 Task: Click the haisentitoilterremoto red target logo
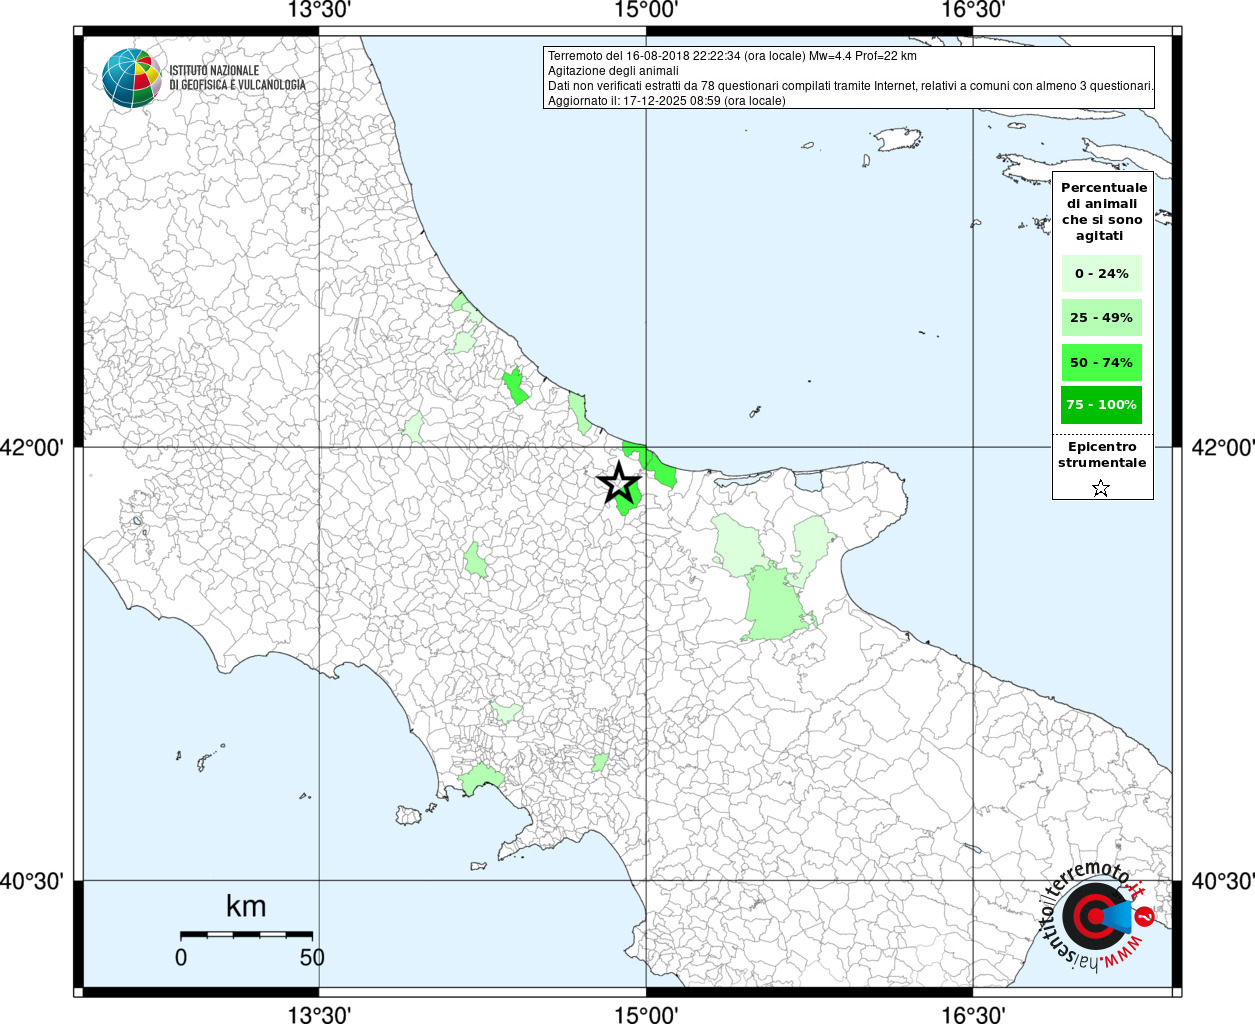tap(1093, 915)
